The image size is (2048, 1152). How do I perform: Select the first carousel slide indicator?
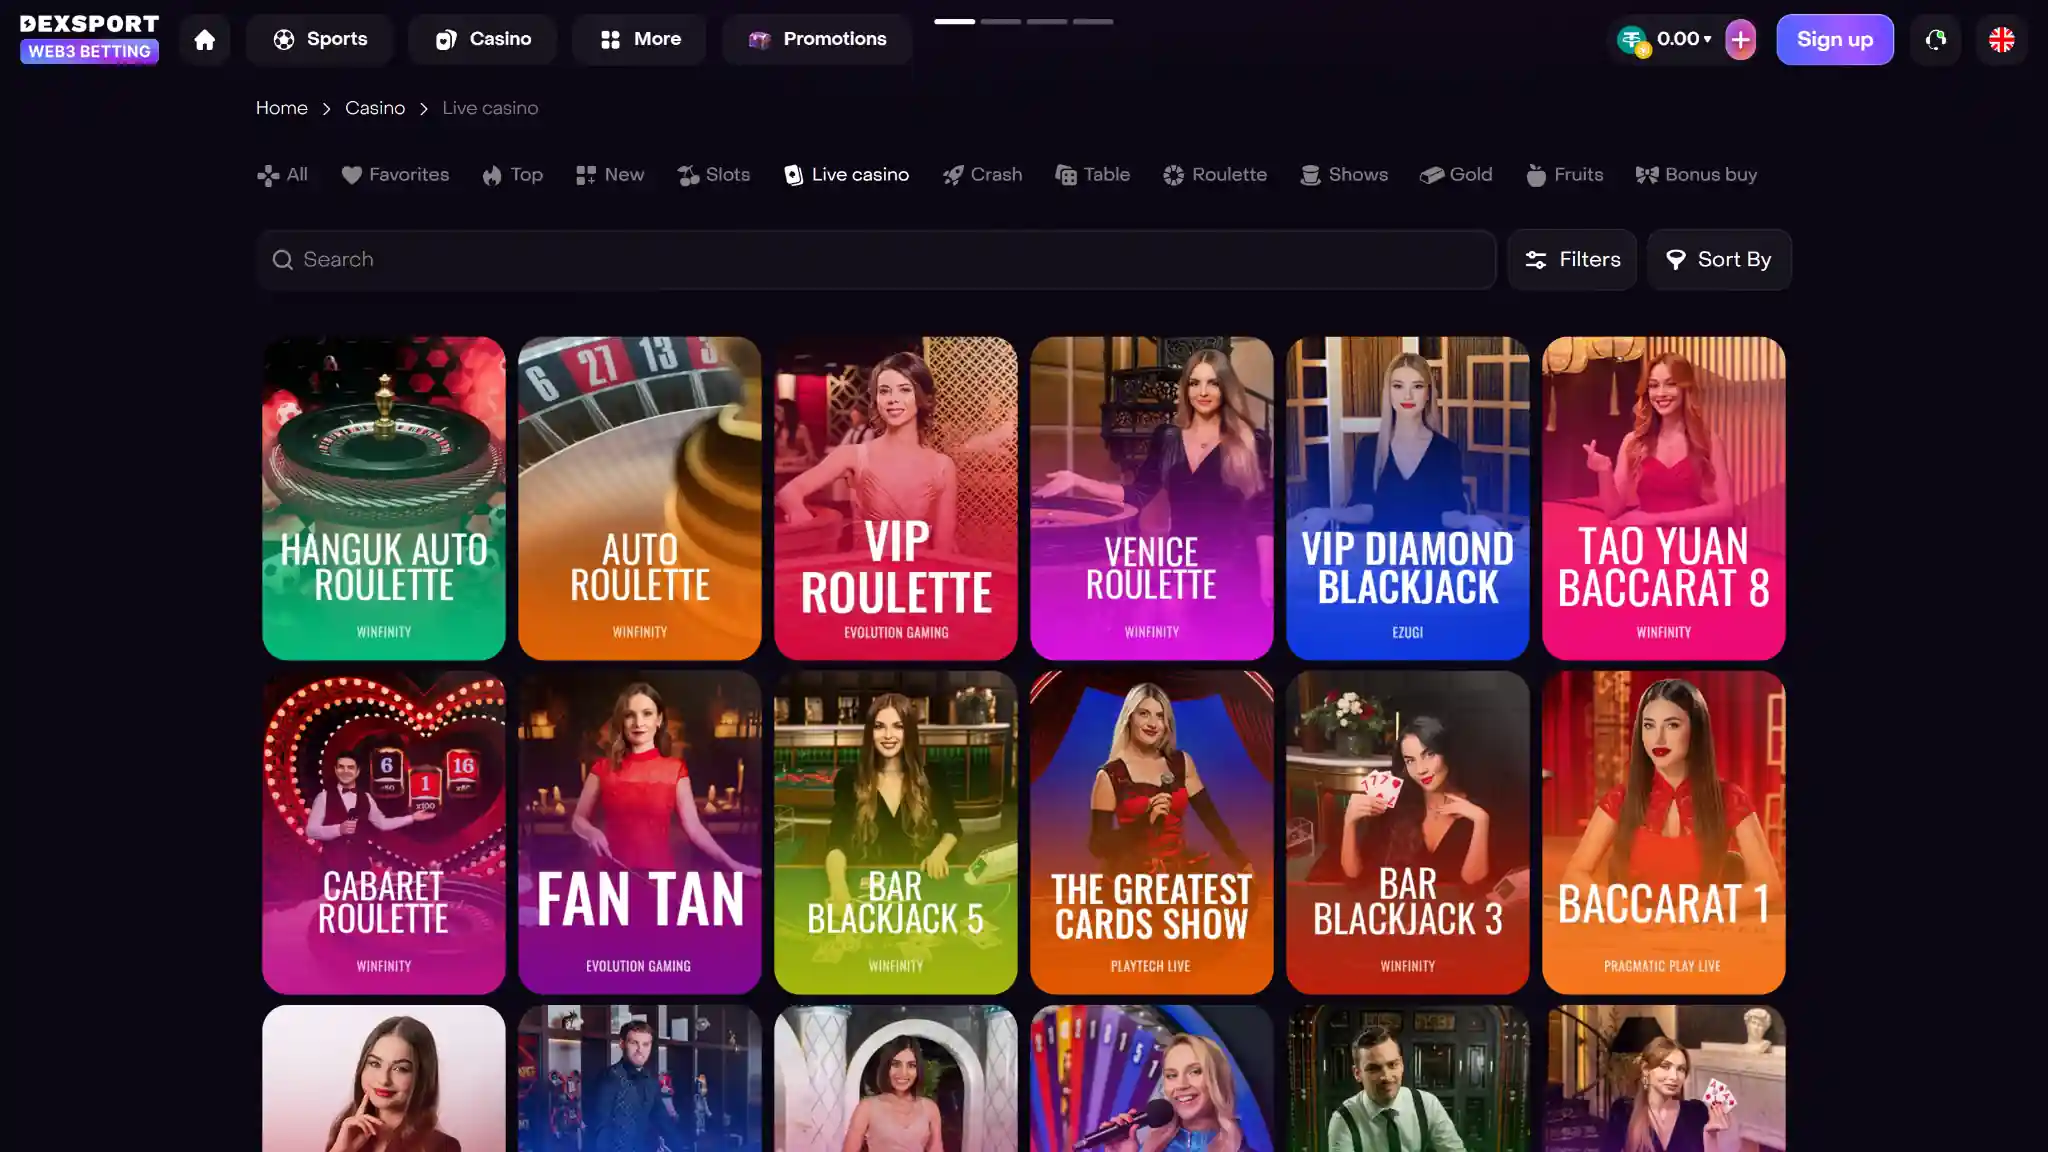tap(954, 21)
